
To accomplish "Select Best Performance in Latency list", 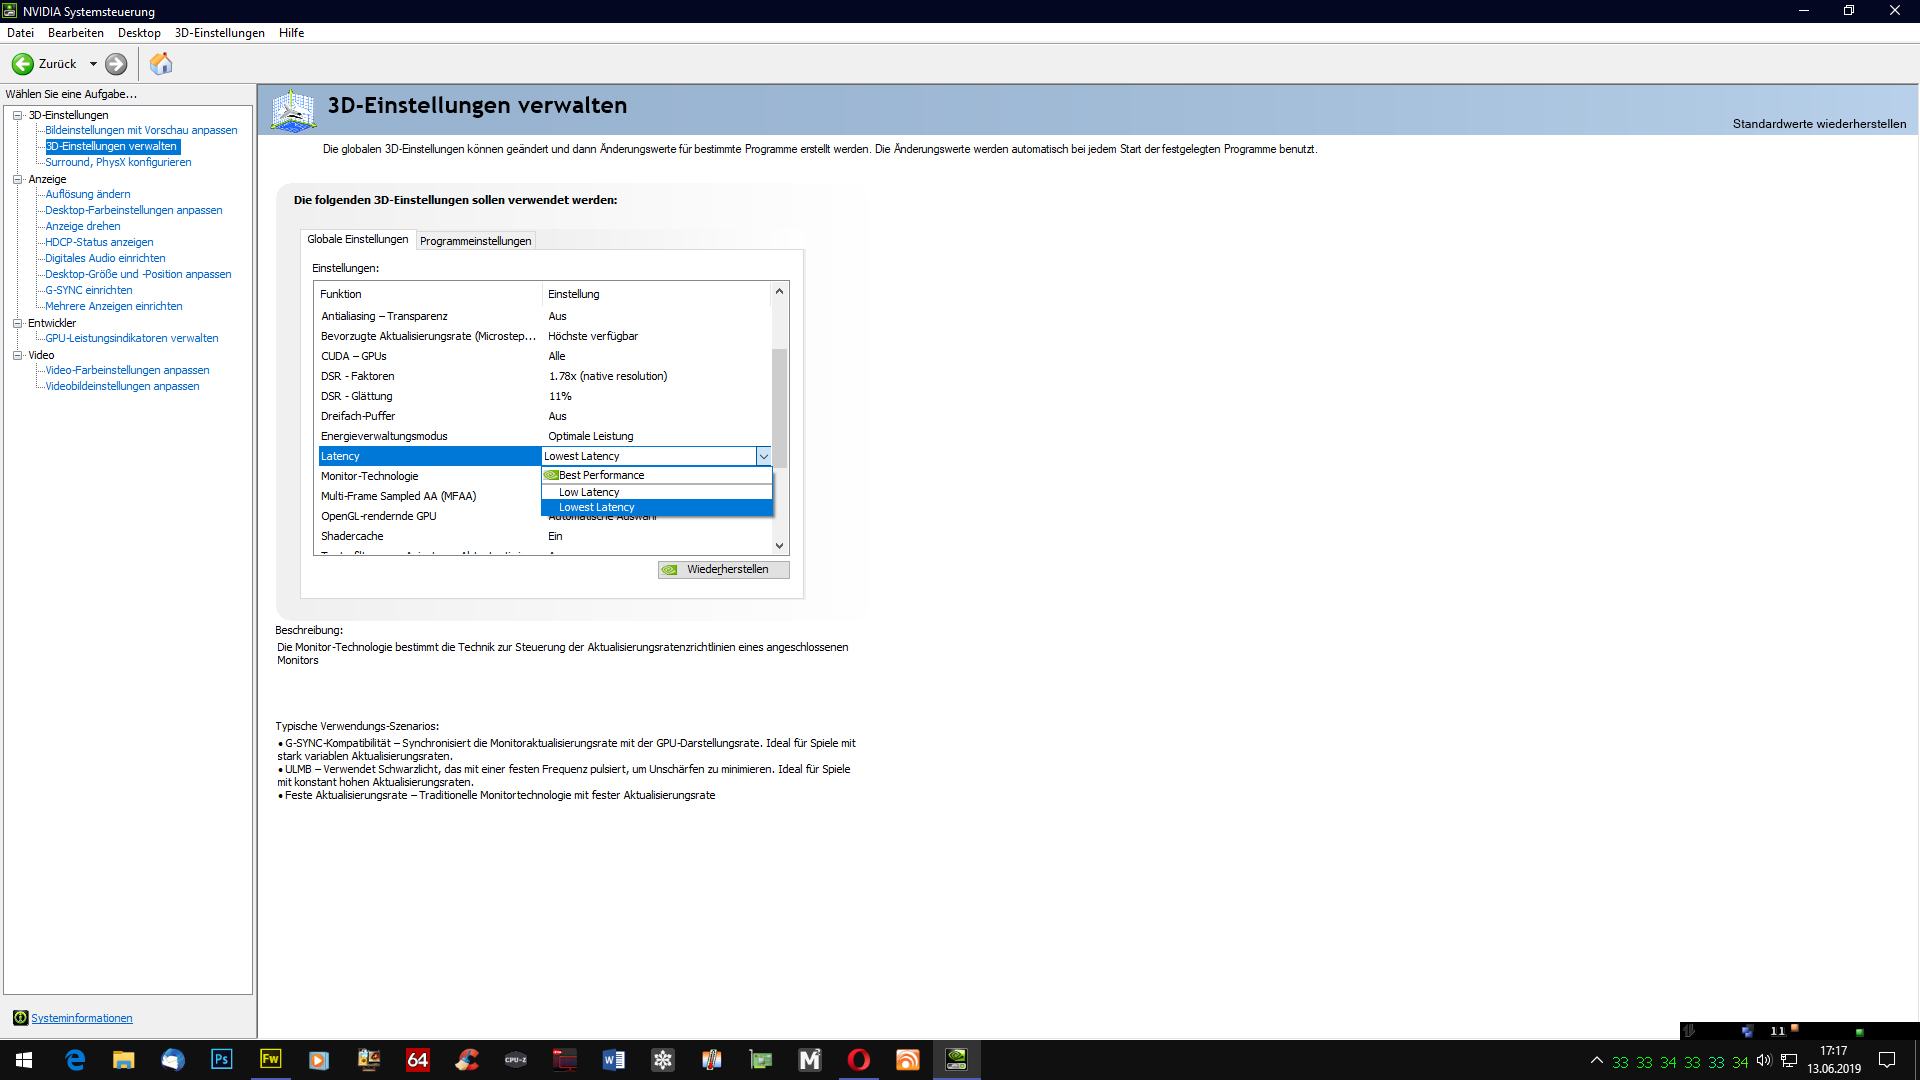I will 601,475.
